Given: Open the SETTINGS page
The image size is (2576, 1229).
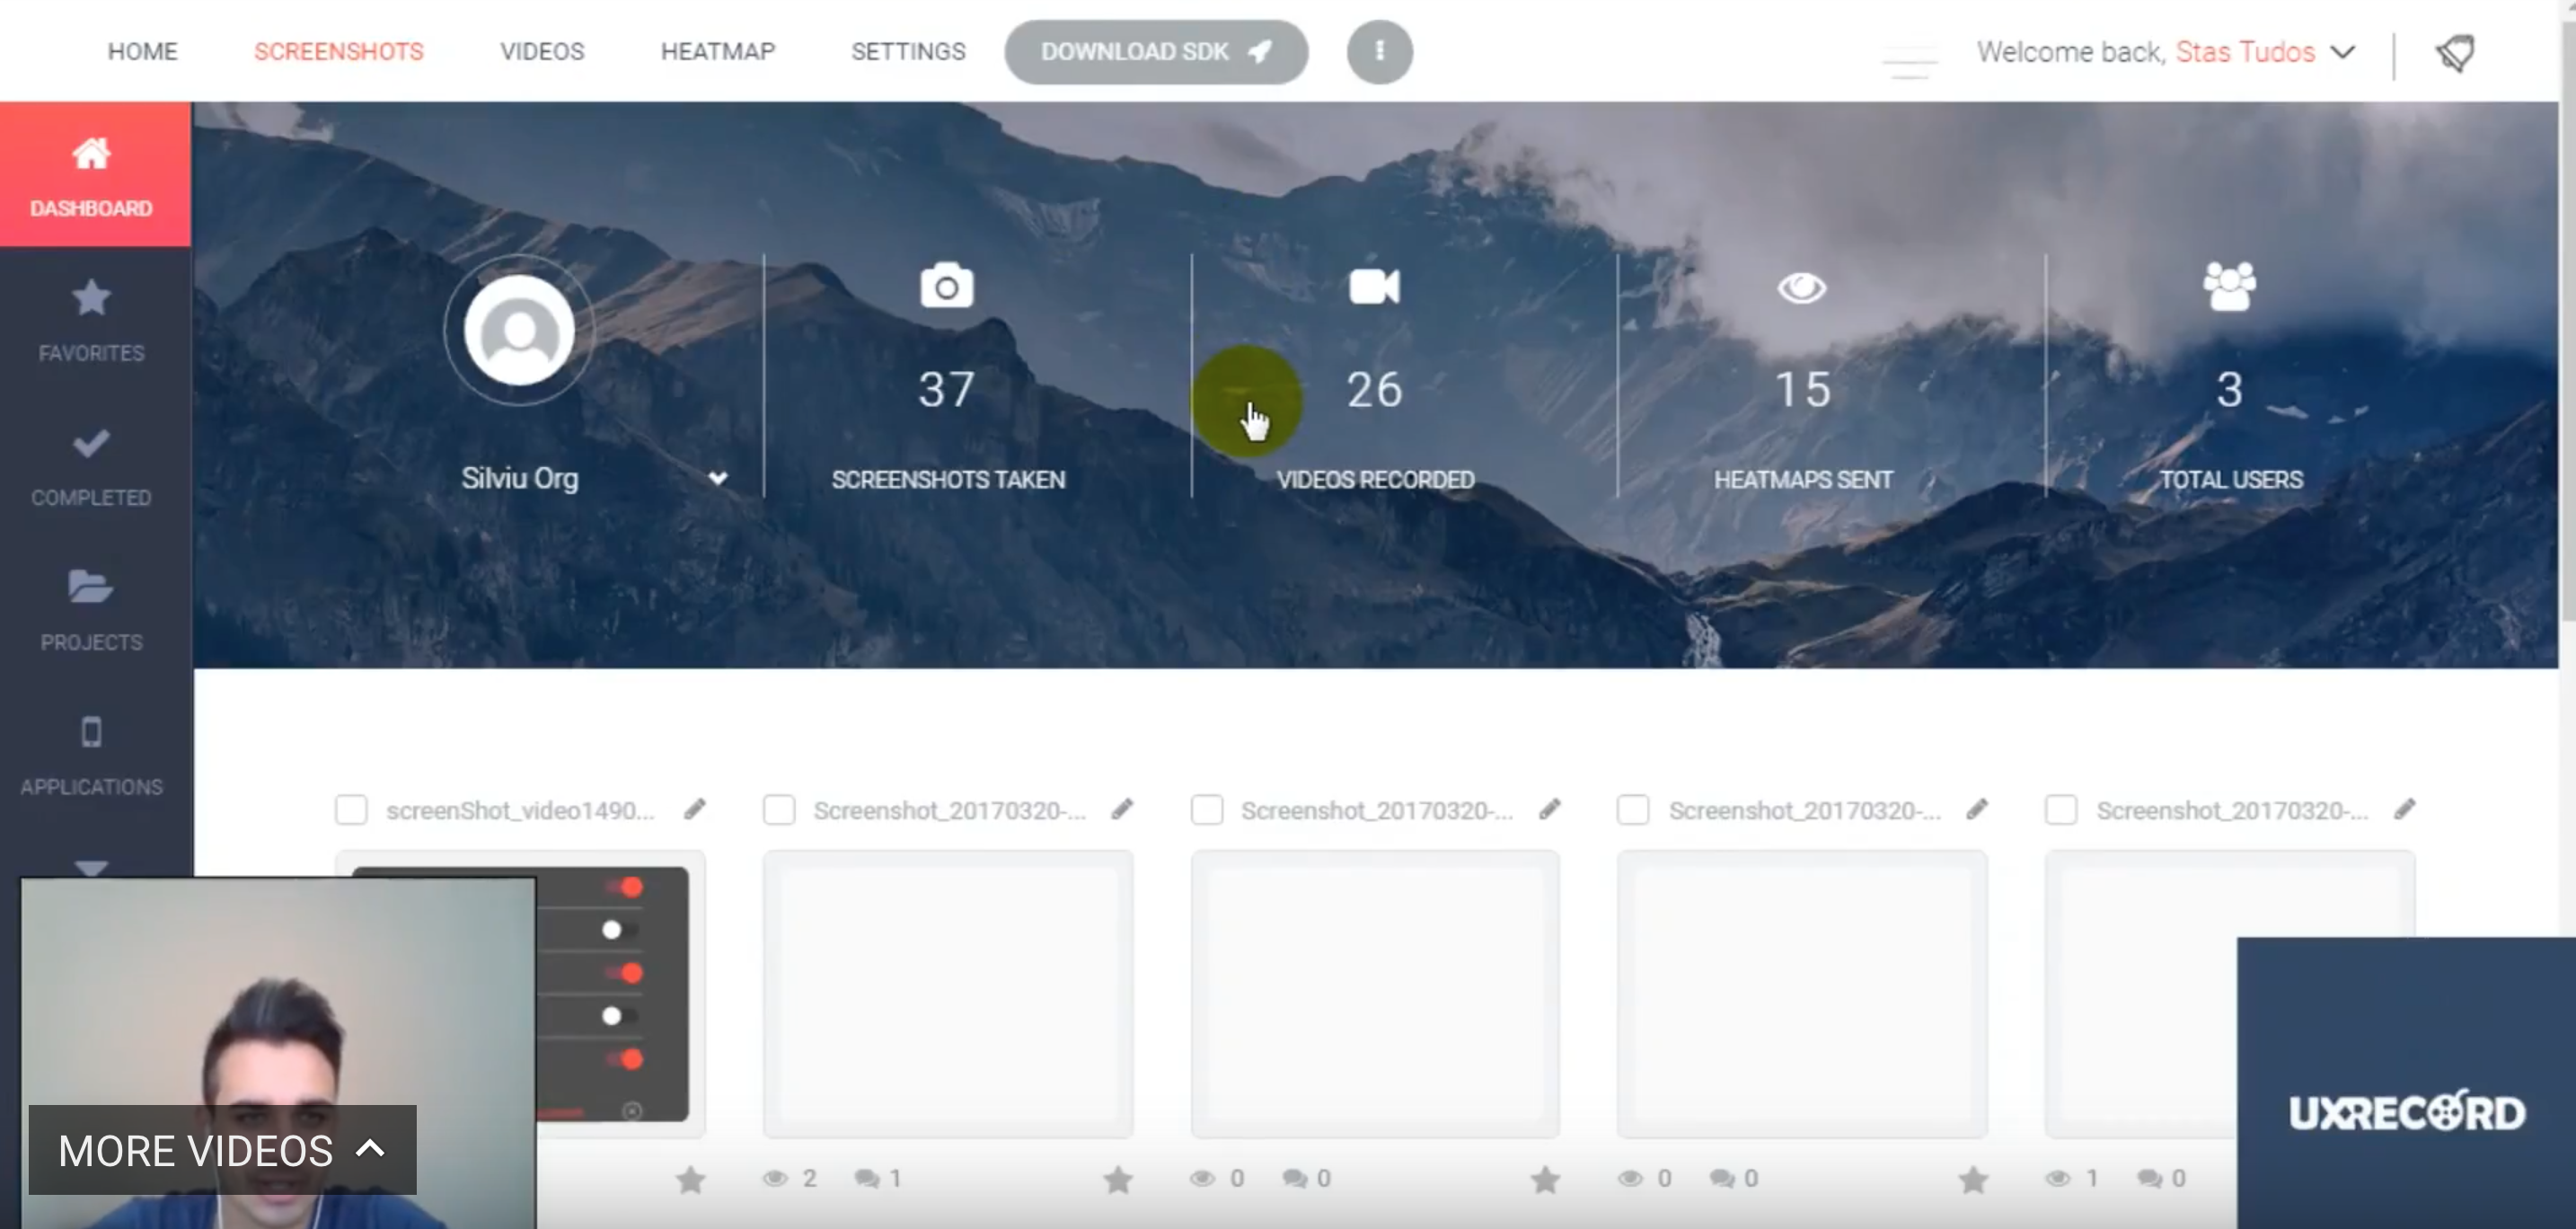Looking at the screenshot, I should pyautogui.click(x=908, y=51).
